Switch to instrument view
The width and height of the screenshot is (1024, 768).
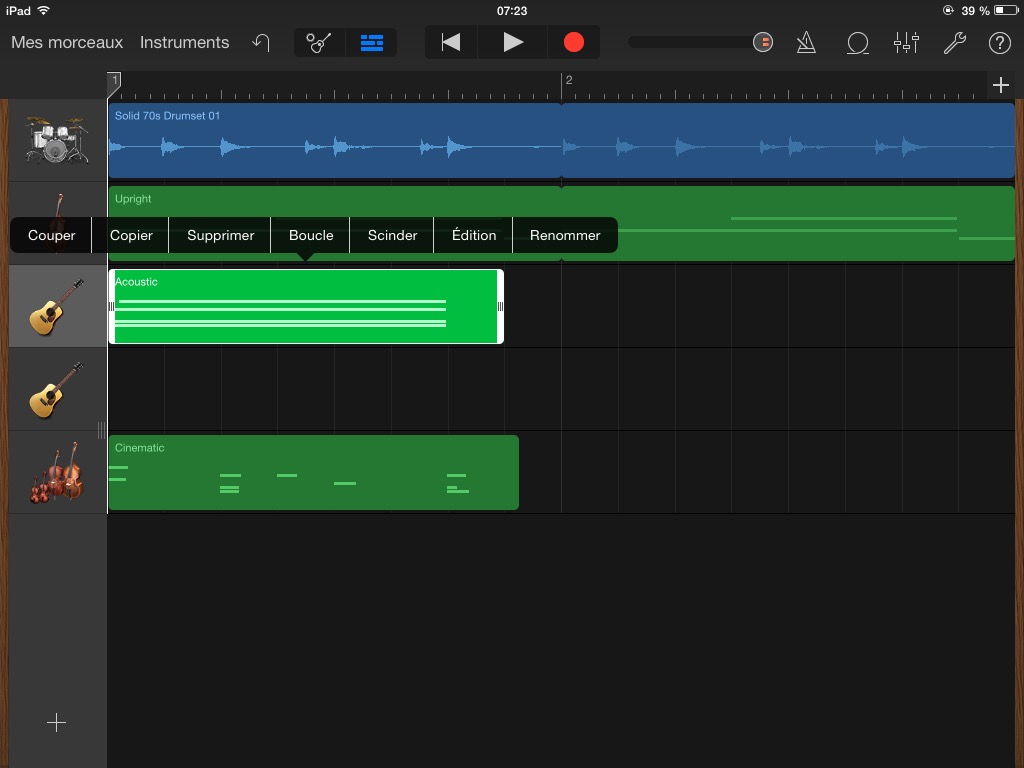point(320,43)
